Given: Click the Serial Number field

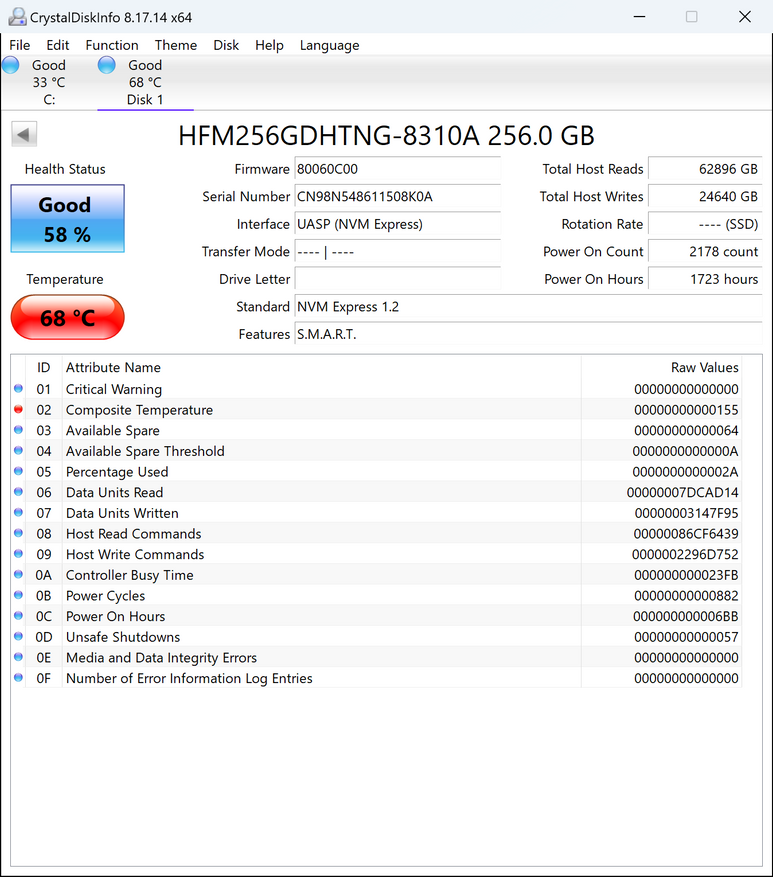Looking at the screenshot, I should coord(397,197).
